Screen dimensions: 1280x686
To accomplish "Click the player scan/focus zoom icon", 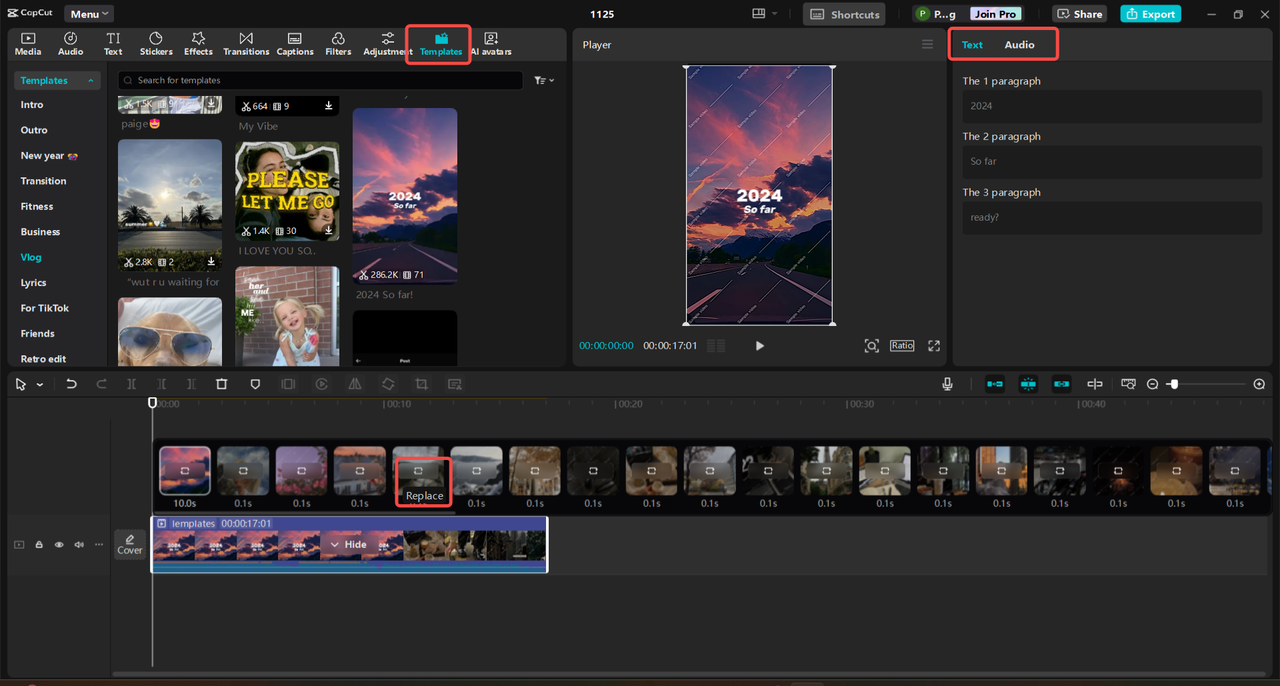I will tap(872, 346).
